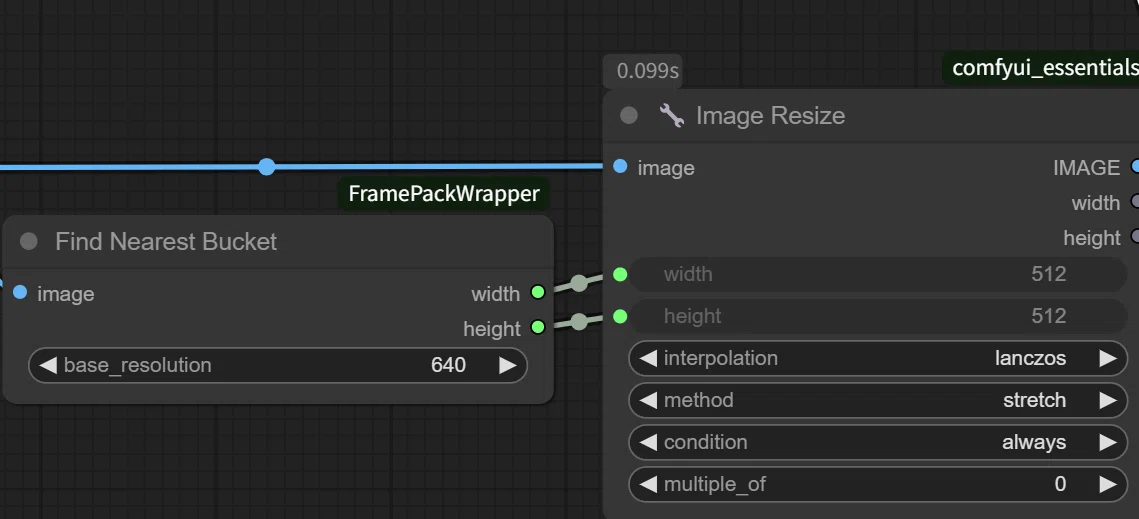Viewport: 1139px width, 519px height.
Task: Click the green width input socket on Image Resize
Action: coord(620,274)
